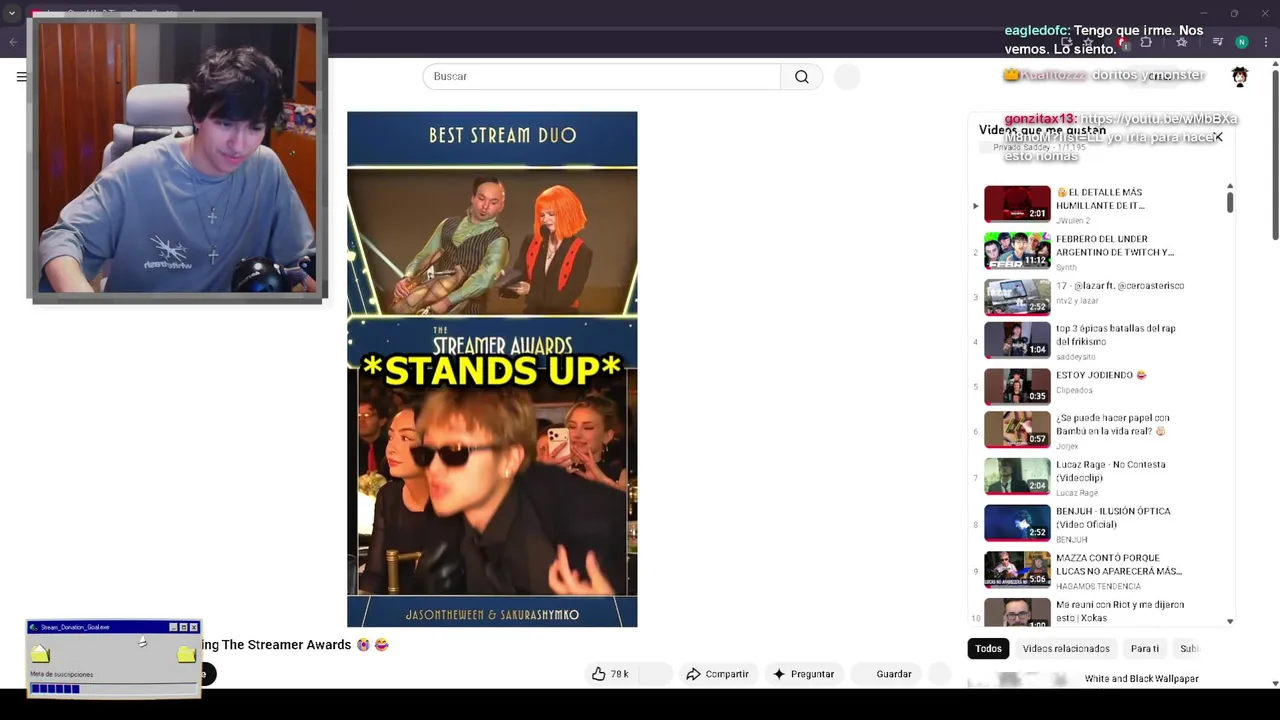Open the red extension icon with badge
Screen dimensions: 1280x720
(1124, 43)
